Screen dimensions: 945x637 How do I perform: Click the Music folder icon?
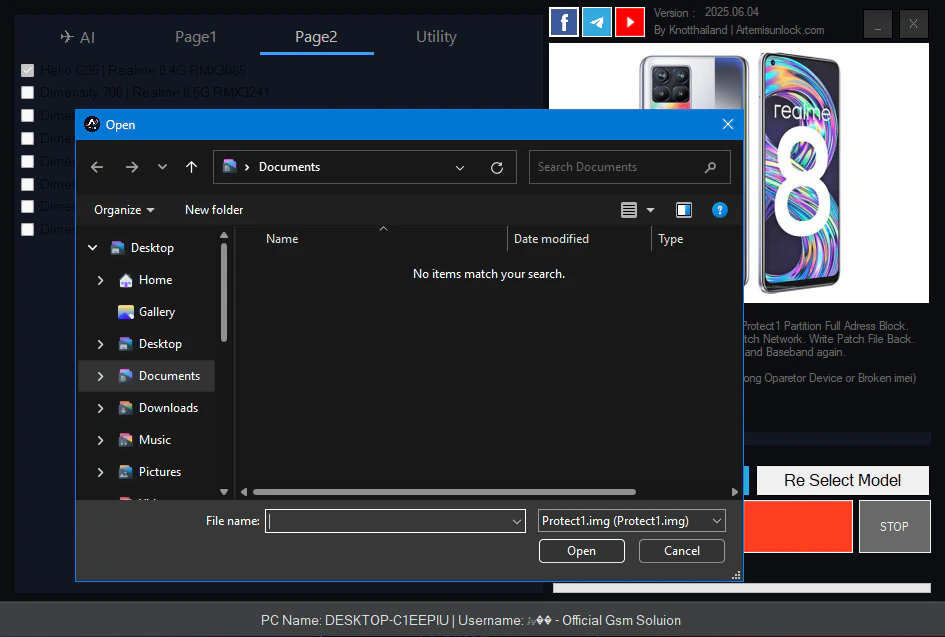tap(125, 440)
